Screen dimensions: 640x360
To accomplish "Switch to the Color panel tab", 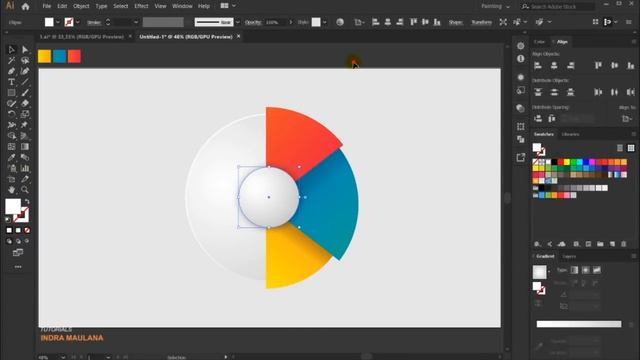I will point(539,42).
